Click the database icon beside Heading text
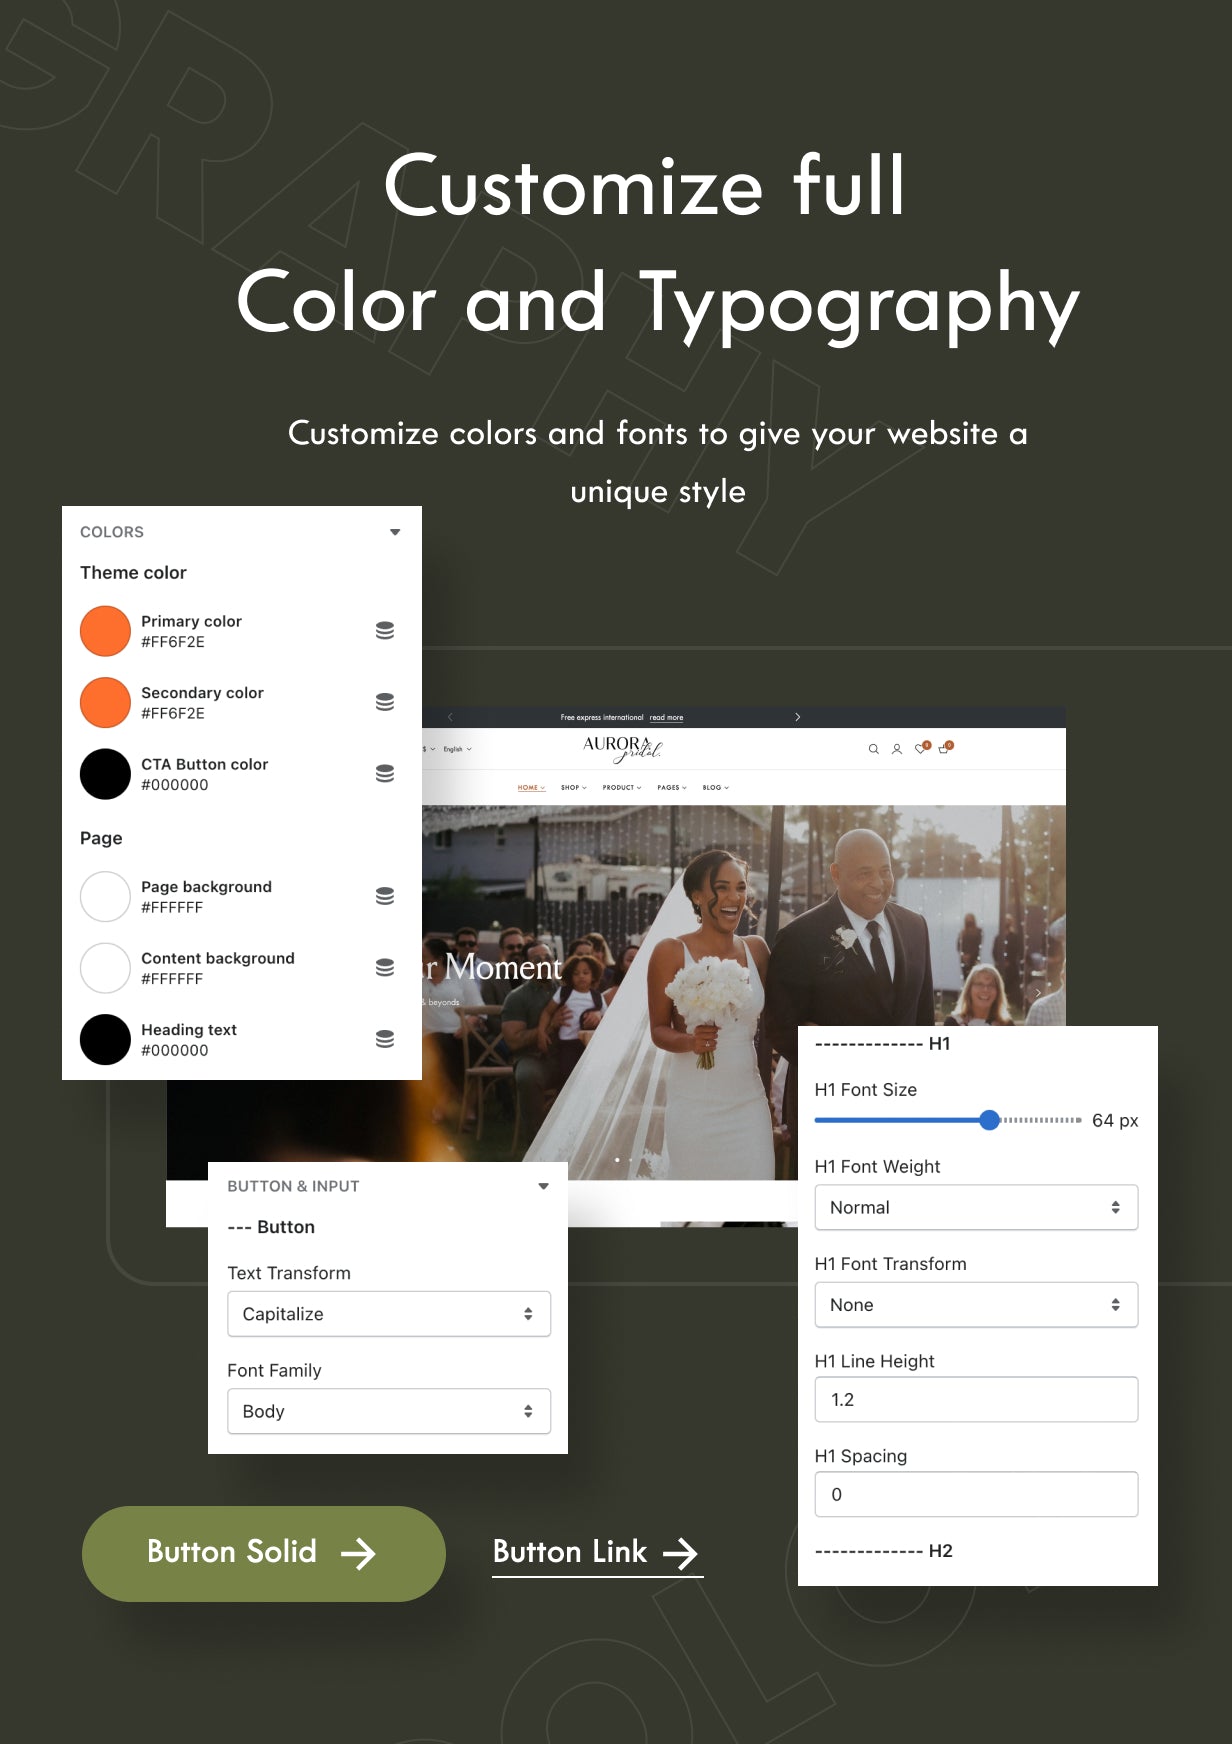 (385, 1039)
